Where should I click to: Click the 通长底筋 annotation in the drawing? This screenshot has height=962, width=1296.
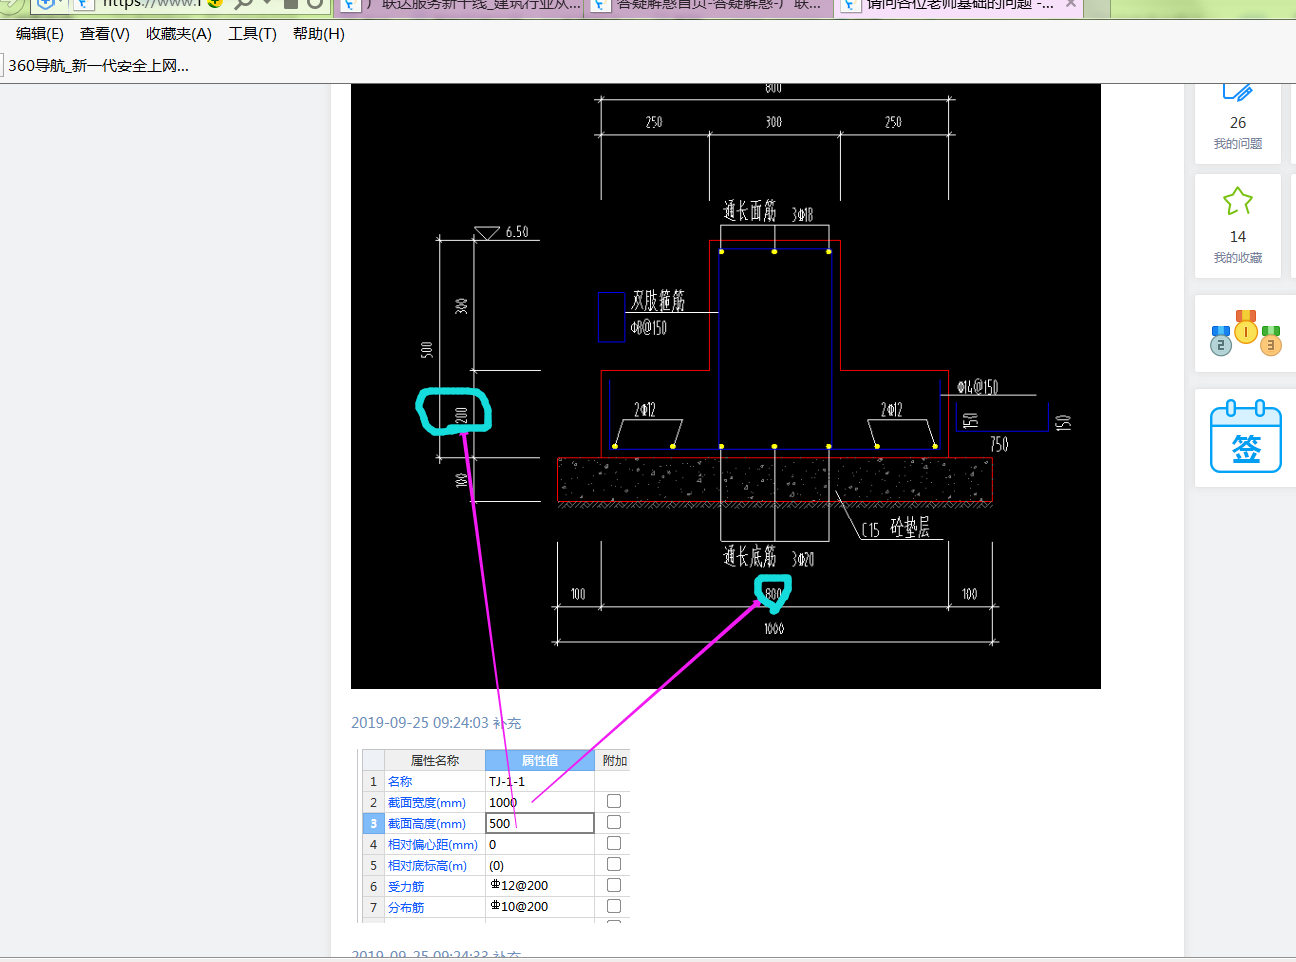750,556
